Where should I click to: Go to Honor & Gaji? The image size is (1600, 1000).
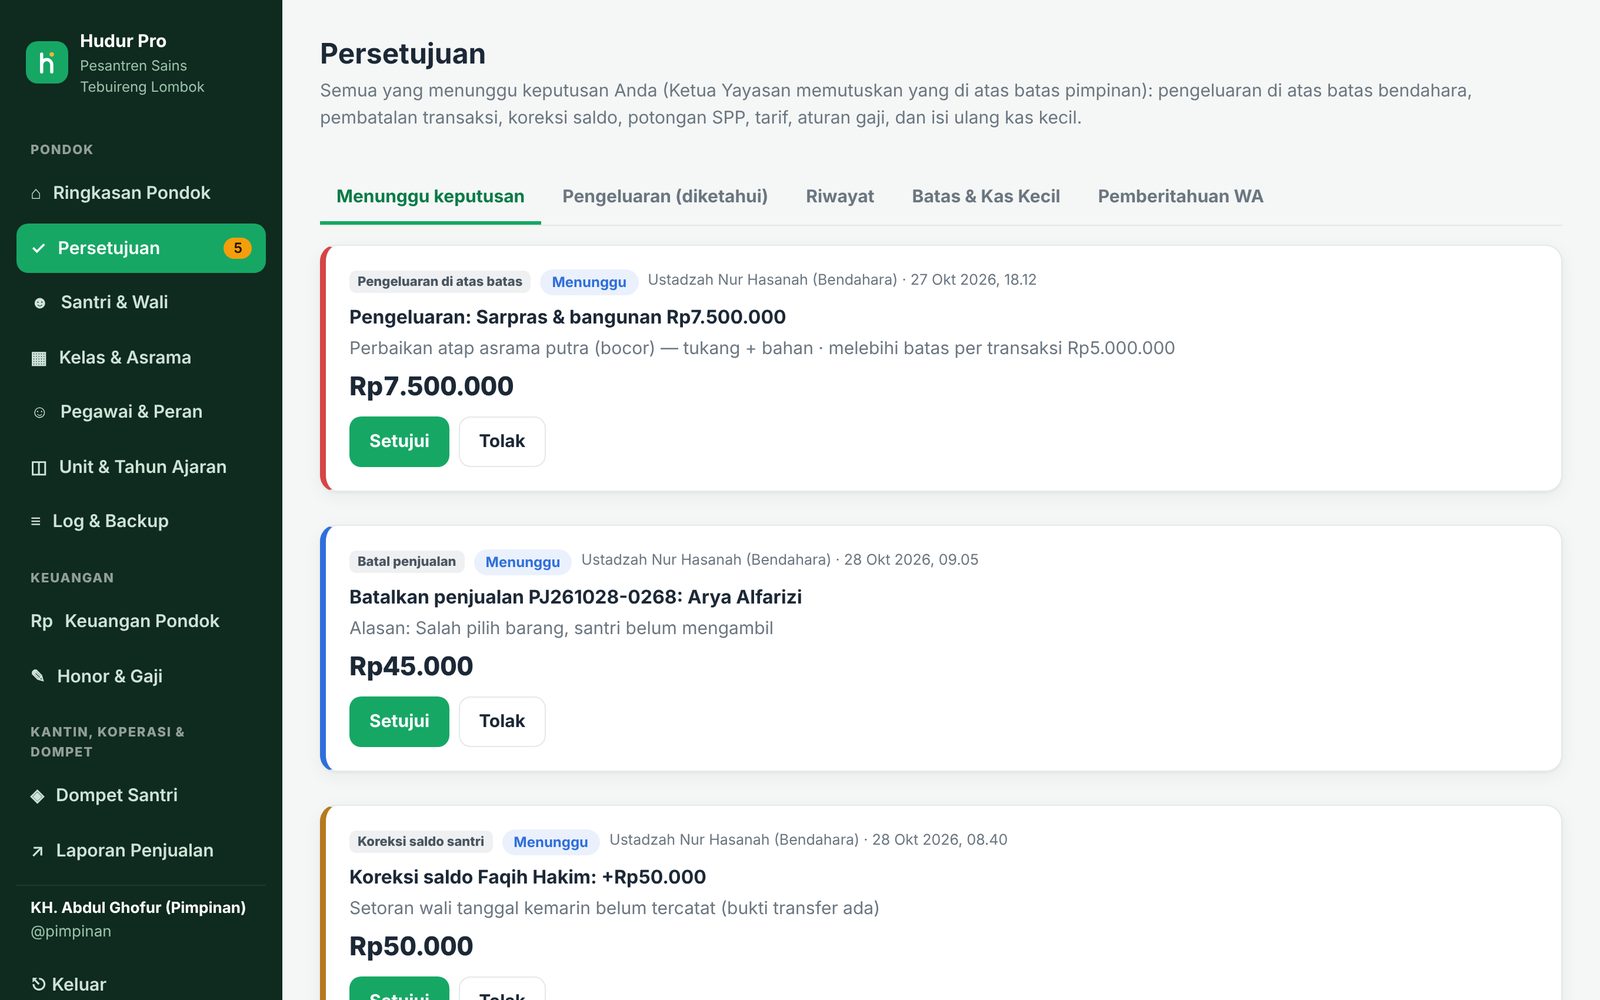(141, 676)
